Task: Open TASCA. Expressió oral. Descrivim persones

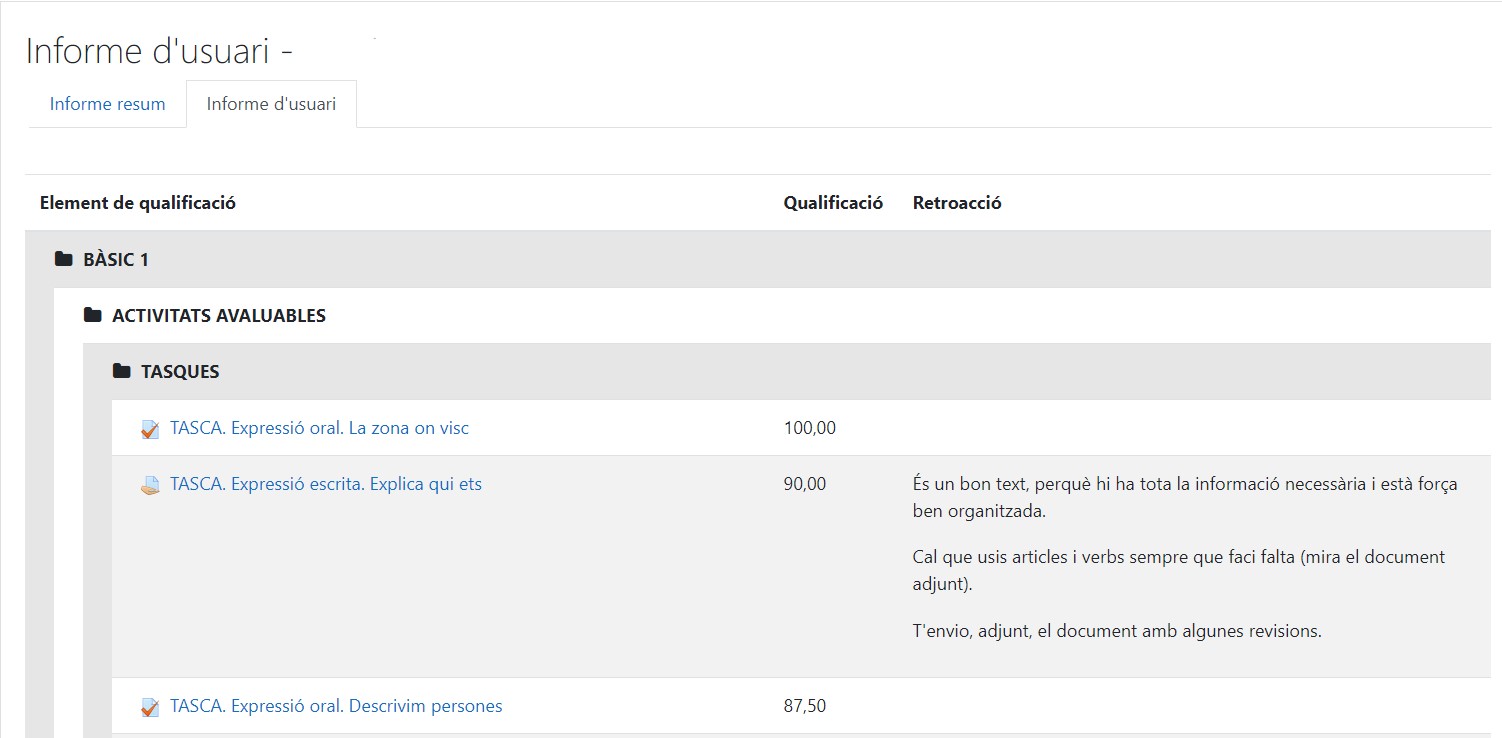Action: click(x=336, y=706)
